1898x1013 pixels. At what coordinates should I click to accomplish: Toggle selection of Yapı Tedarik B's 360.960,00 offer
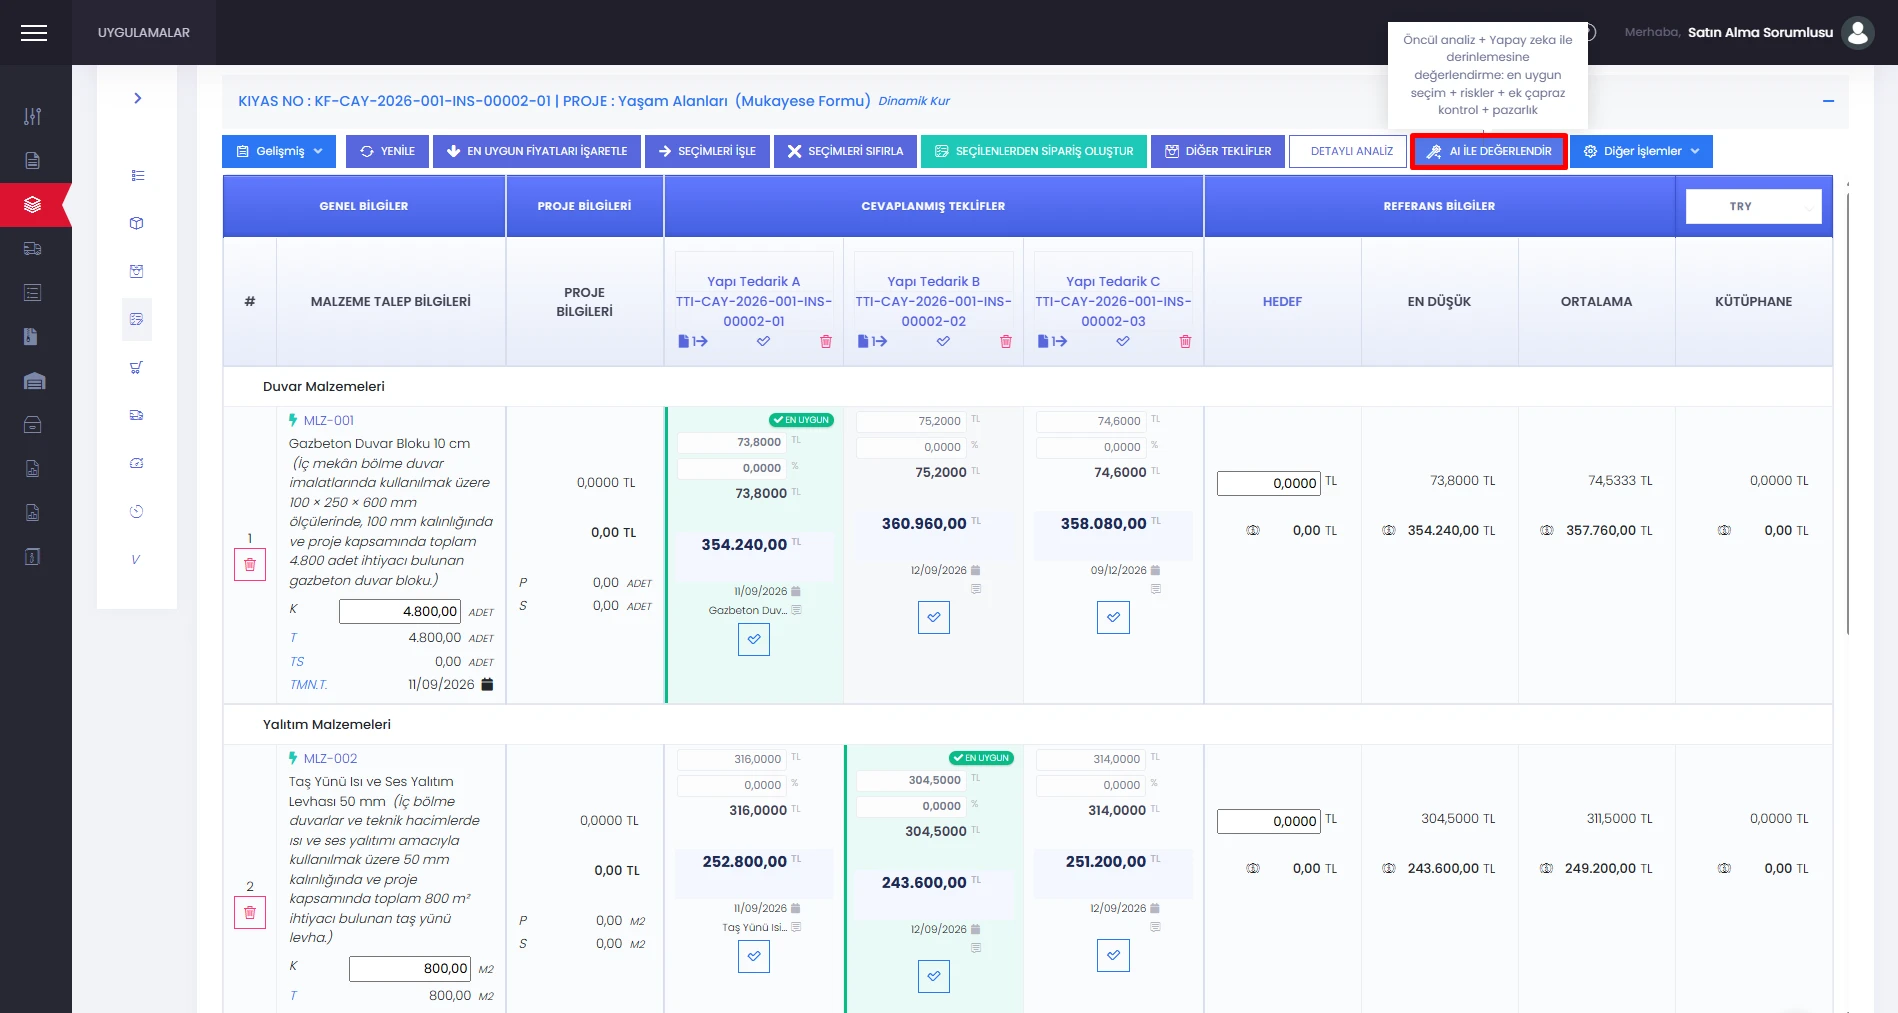click(934, 617)
